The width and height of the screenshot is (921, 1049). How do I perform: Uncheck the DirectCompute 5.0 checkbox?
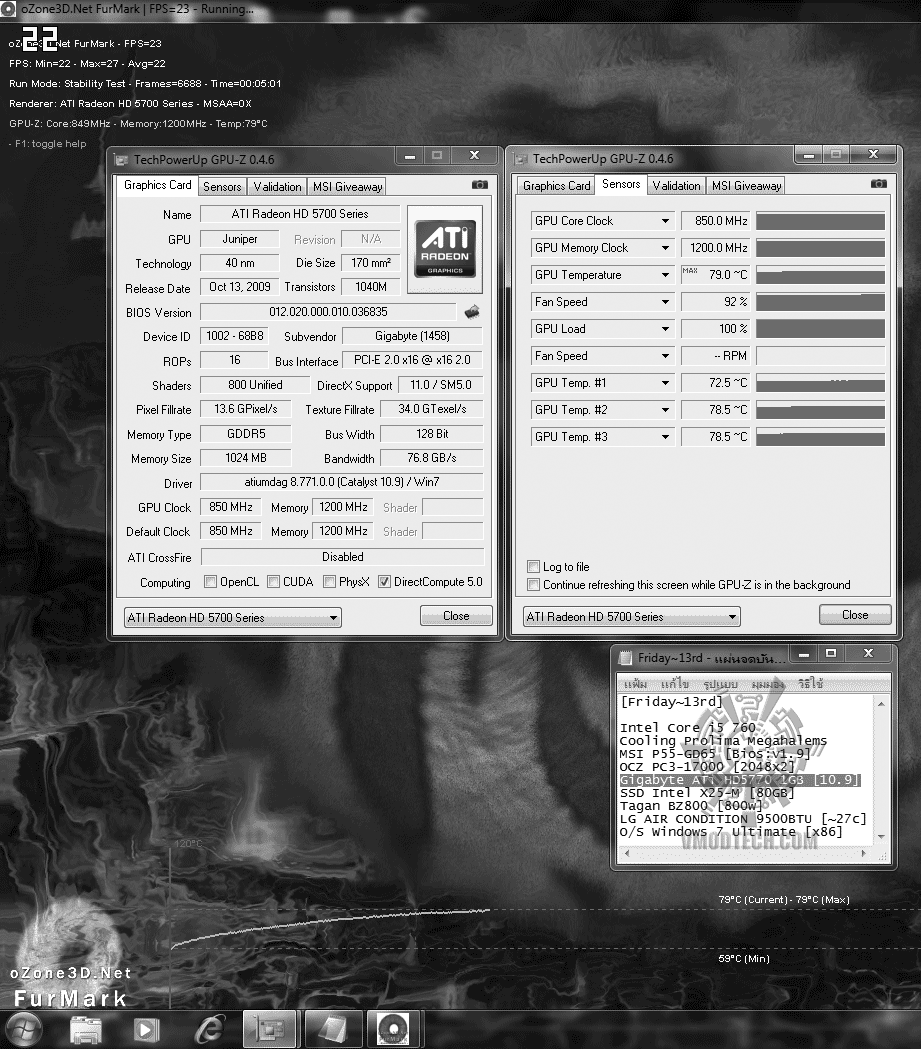point(385,581)
